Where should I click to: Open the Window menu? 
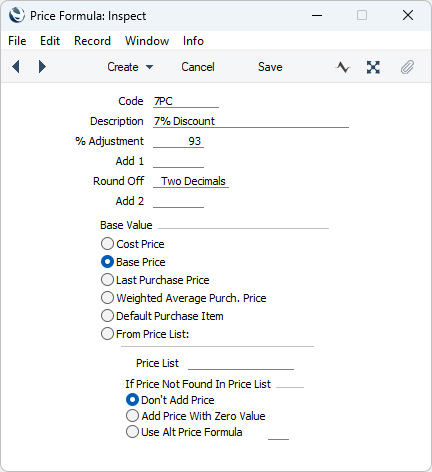[x=147, y=41]
